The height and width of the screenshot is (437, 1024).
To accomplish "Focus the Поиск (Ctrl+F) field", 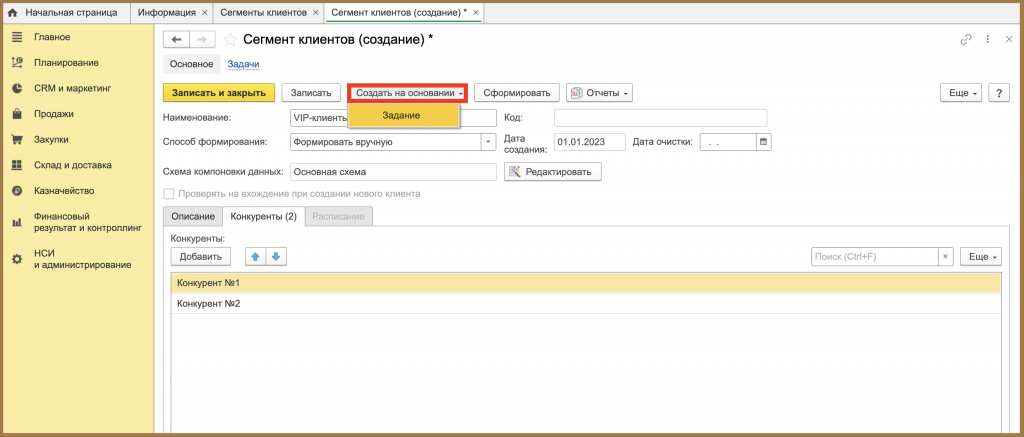I will click(875, 257).
